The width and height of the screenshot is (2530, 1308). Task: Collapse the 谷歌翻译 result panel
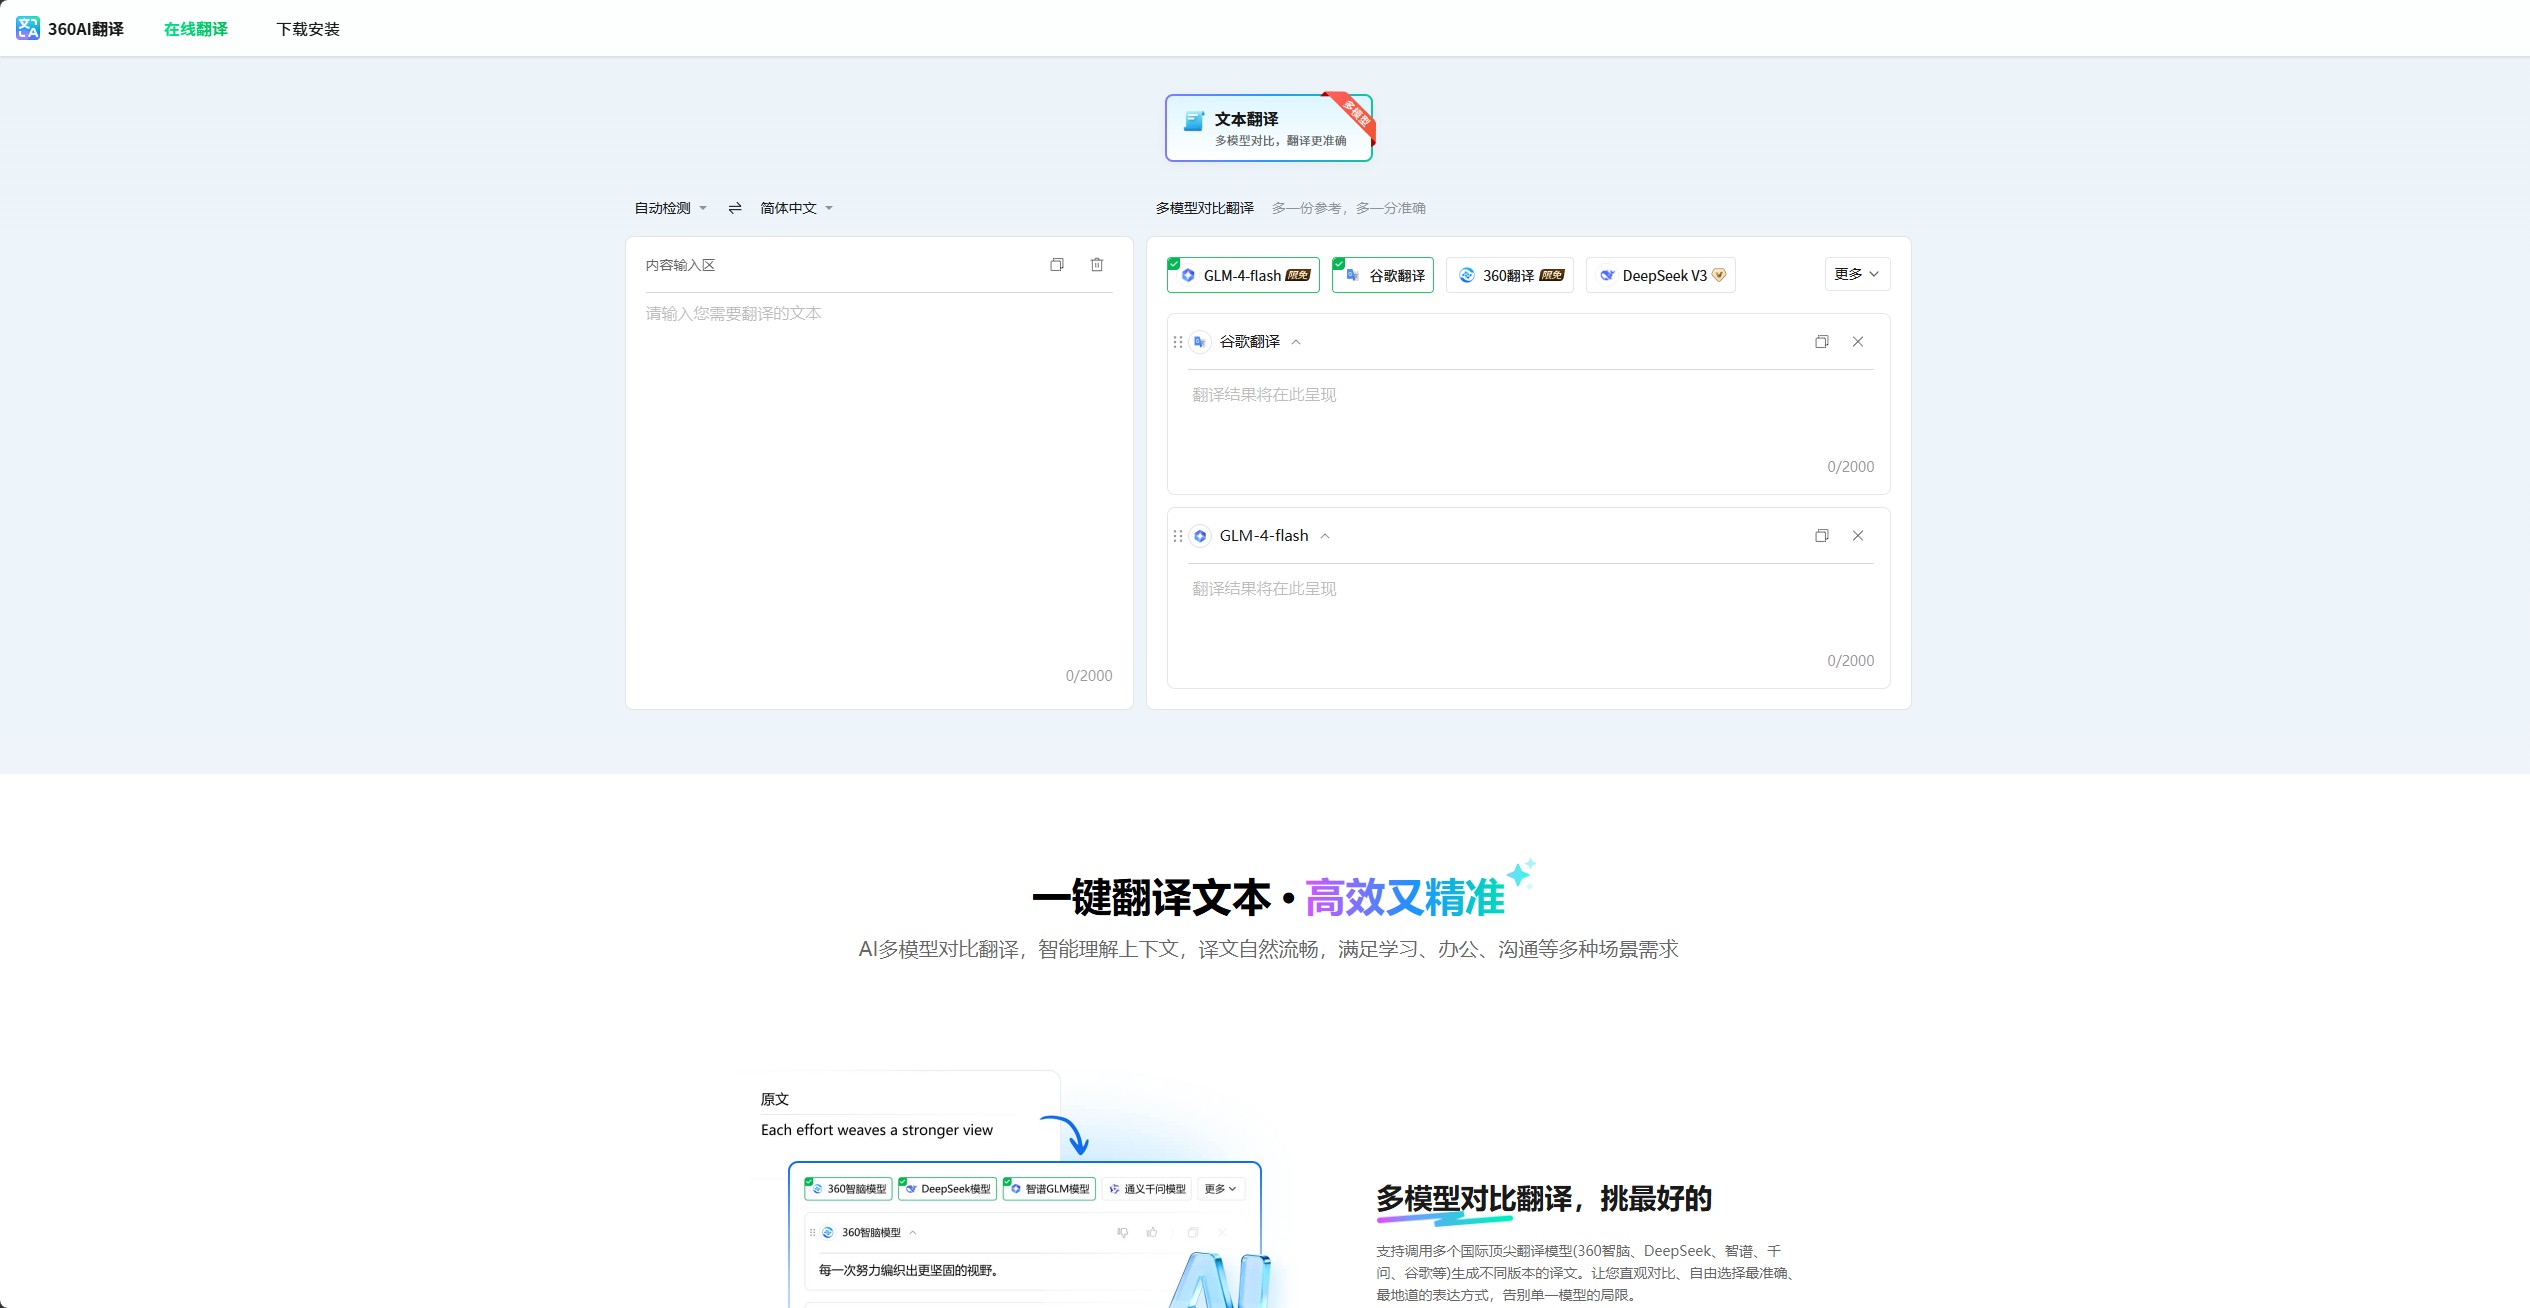click(1296, 342)
